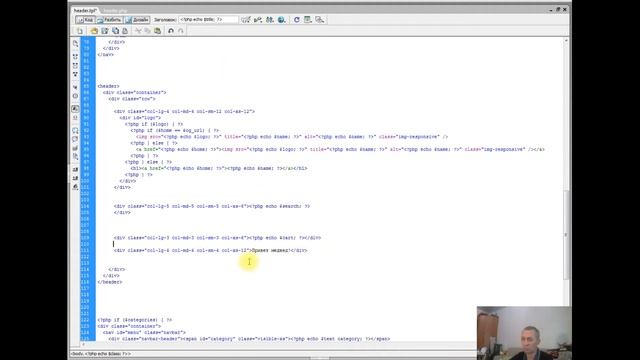Switch to Код (Code) view
Image resolution: width=640 pixels, height=360 pixels.
[85, 20]
